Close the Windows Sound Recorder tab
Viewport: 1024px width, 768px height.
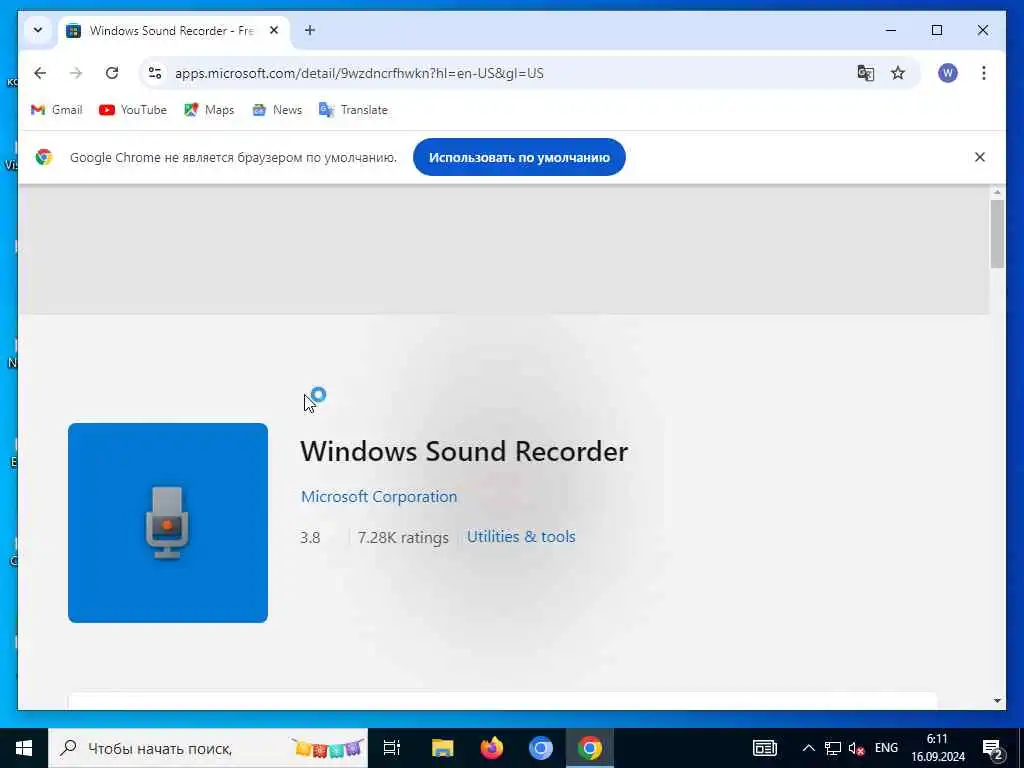tap(274, 30)
